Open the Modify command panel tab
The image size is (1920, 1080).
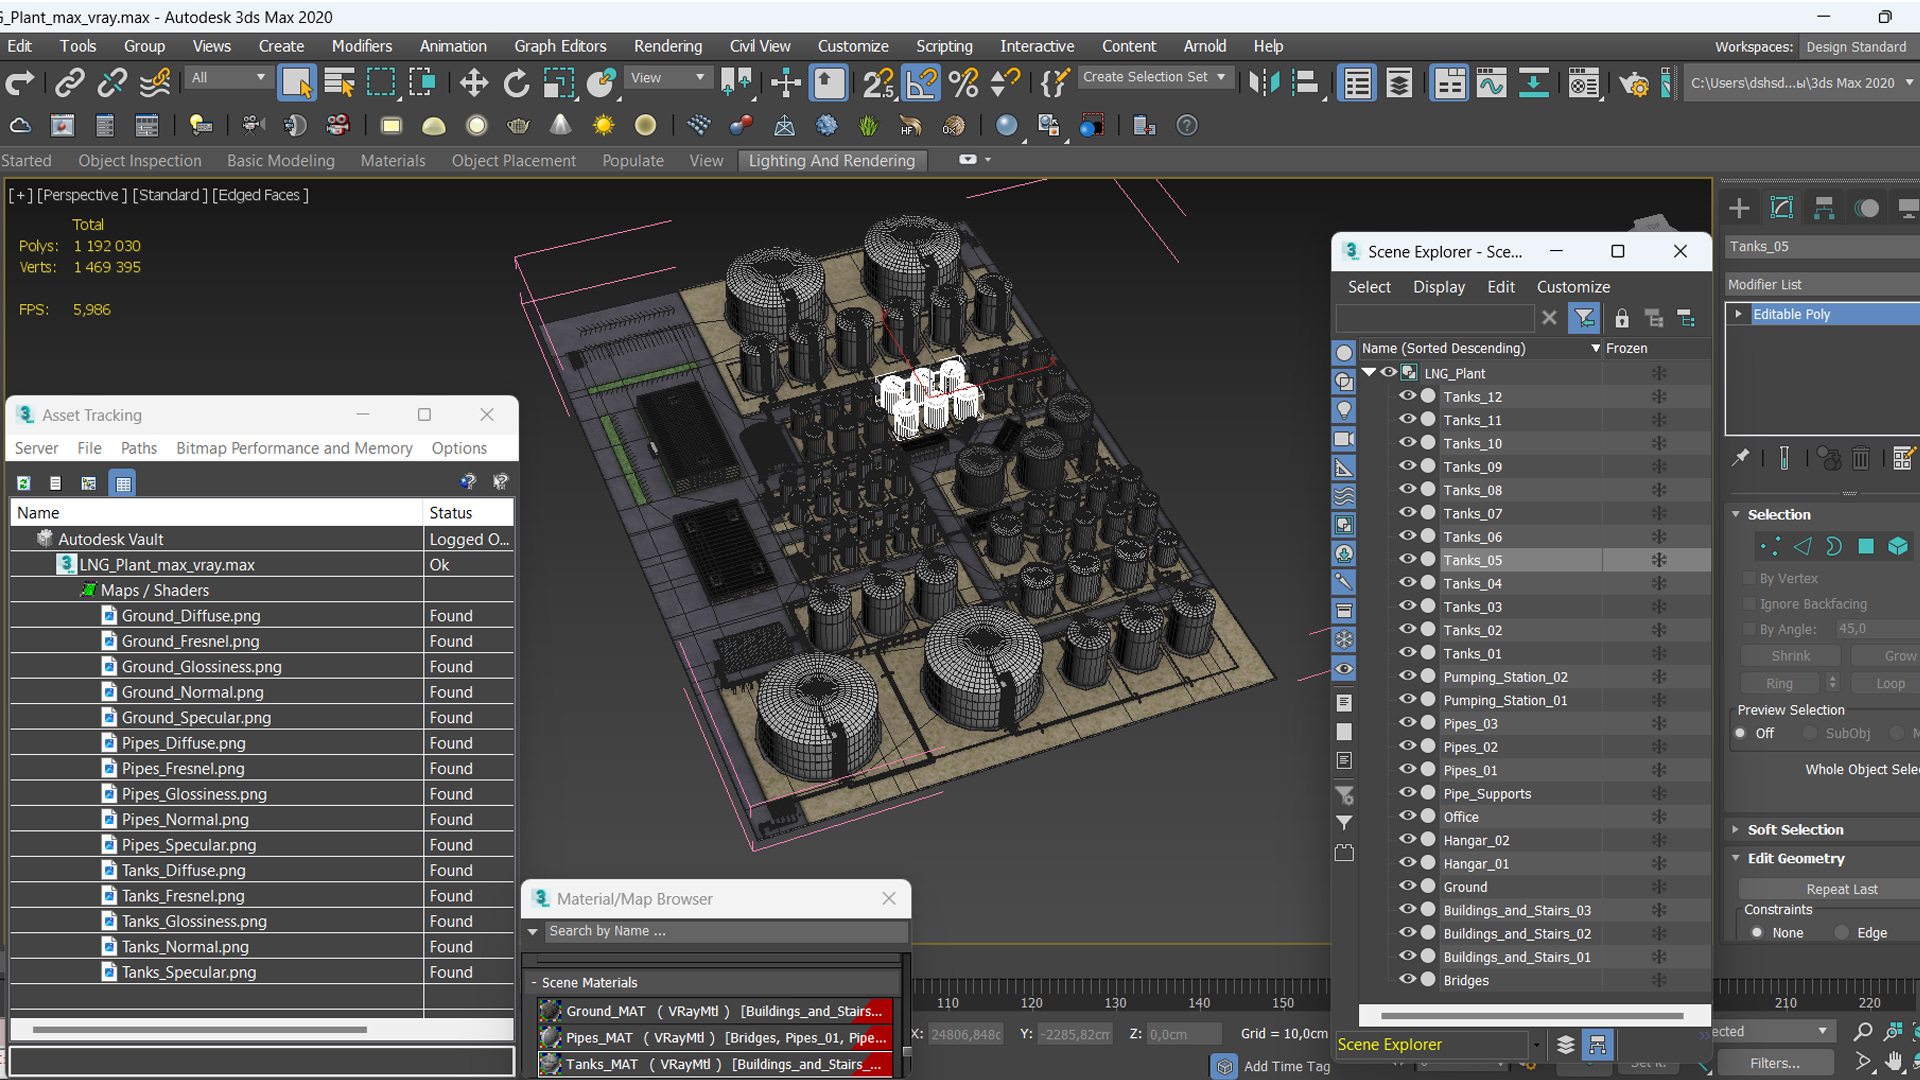point(1781,208)
